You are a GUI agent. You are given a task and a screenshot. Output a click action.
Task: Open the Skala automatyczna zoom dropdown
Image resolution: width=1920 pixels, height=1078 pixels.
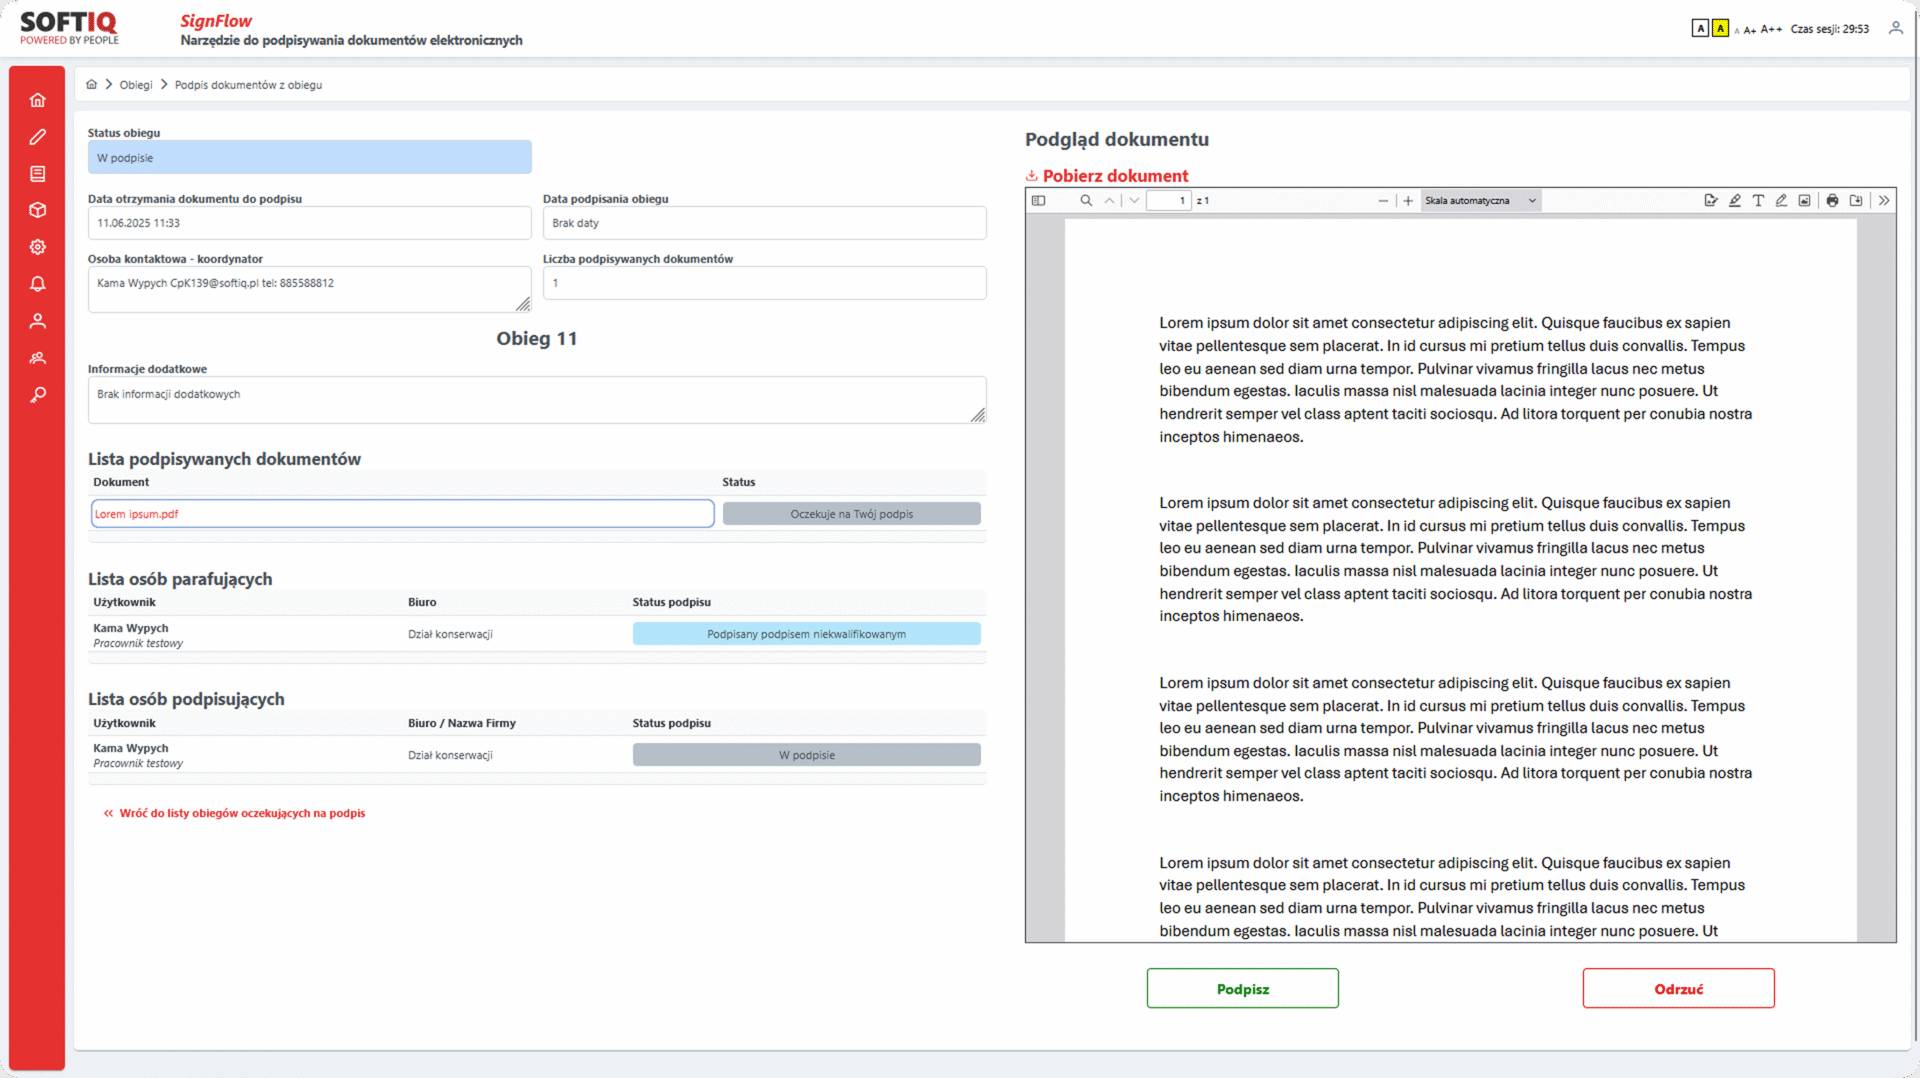coord(1479,201)
